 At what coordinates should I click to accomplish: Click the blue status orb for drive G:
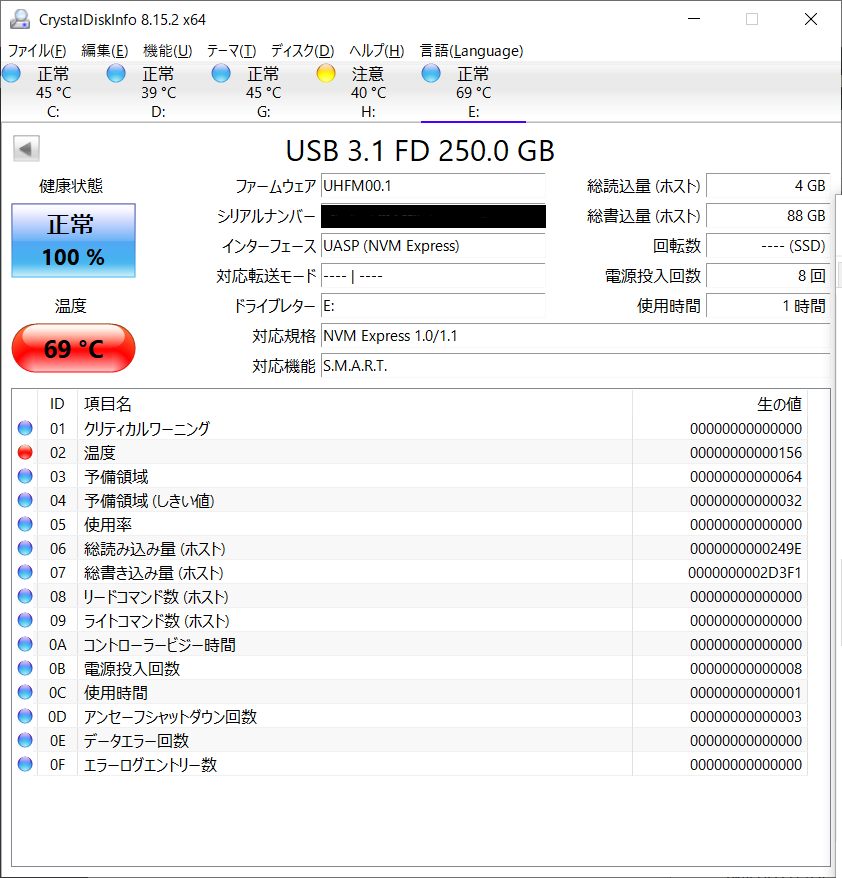[221, 73]
